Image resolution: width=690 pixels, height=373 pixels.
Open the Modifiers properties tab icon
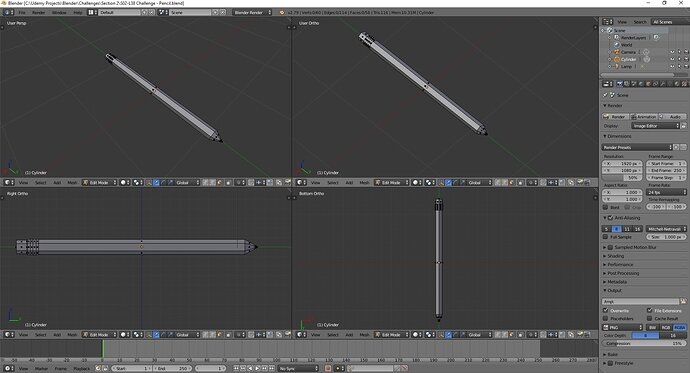coord(662,84)
